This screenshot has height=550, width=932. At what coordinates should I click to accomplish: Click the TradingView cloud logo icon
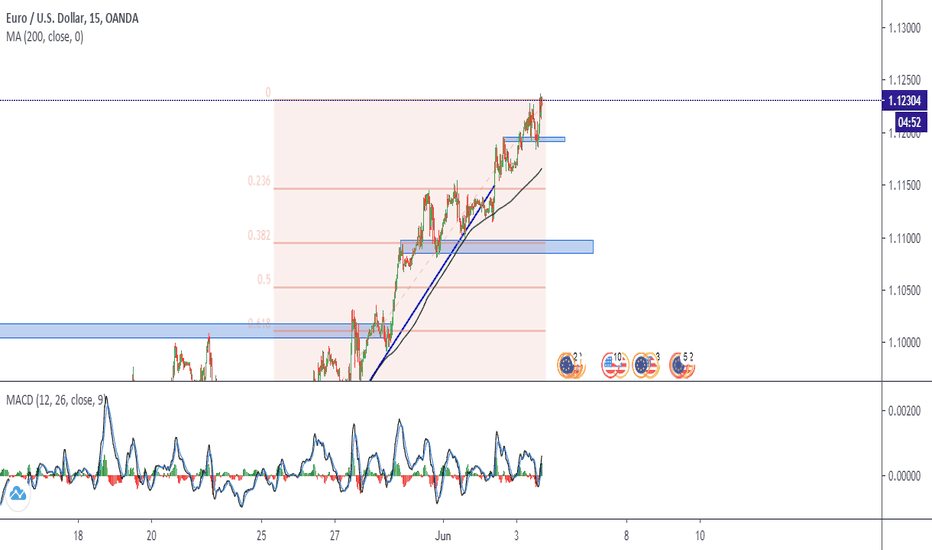(x=17, y=494)
